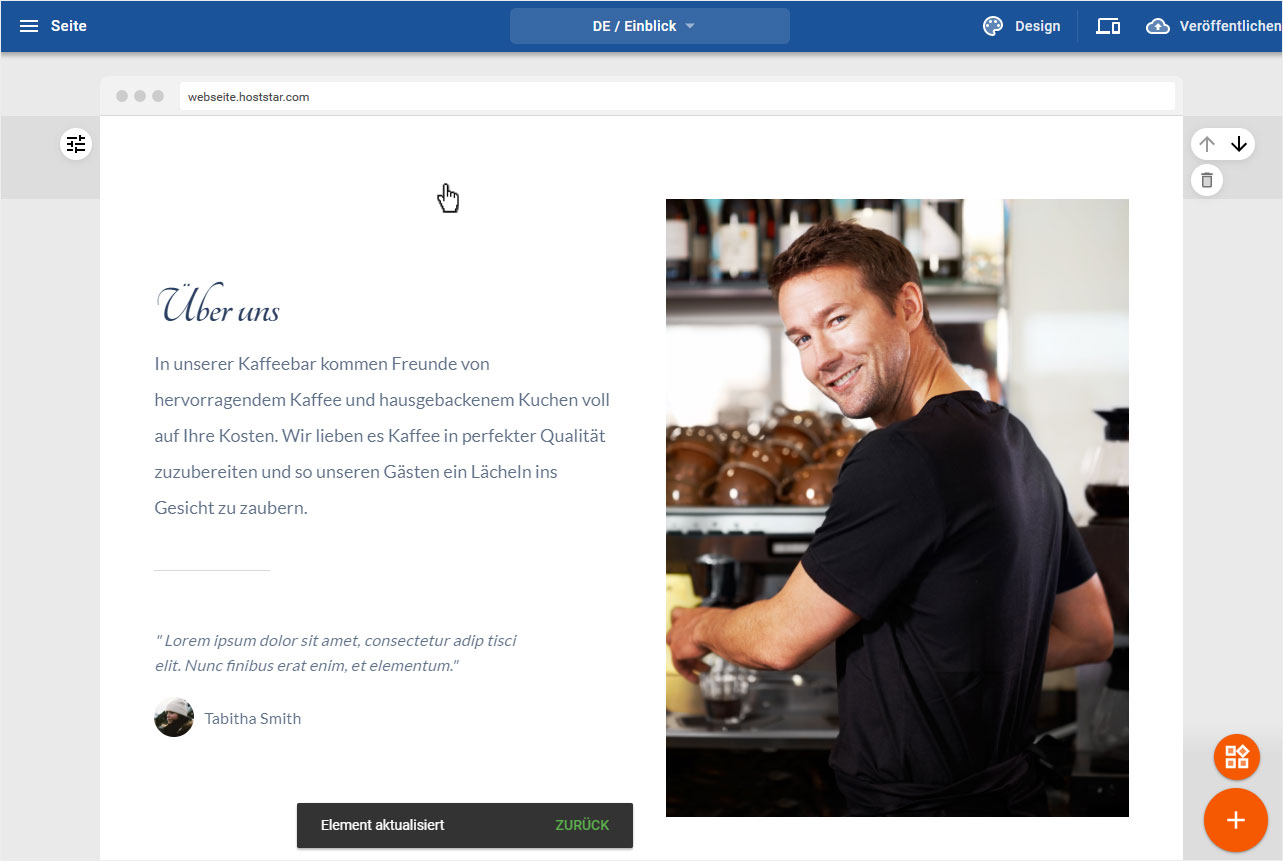This screenshot has width=1283, height=861.
Task: Open the Design label in top bar
Action: (x=1037, y=26)
